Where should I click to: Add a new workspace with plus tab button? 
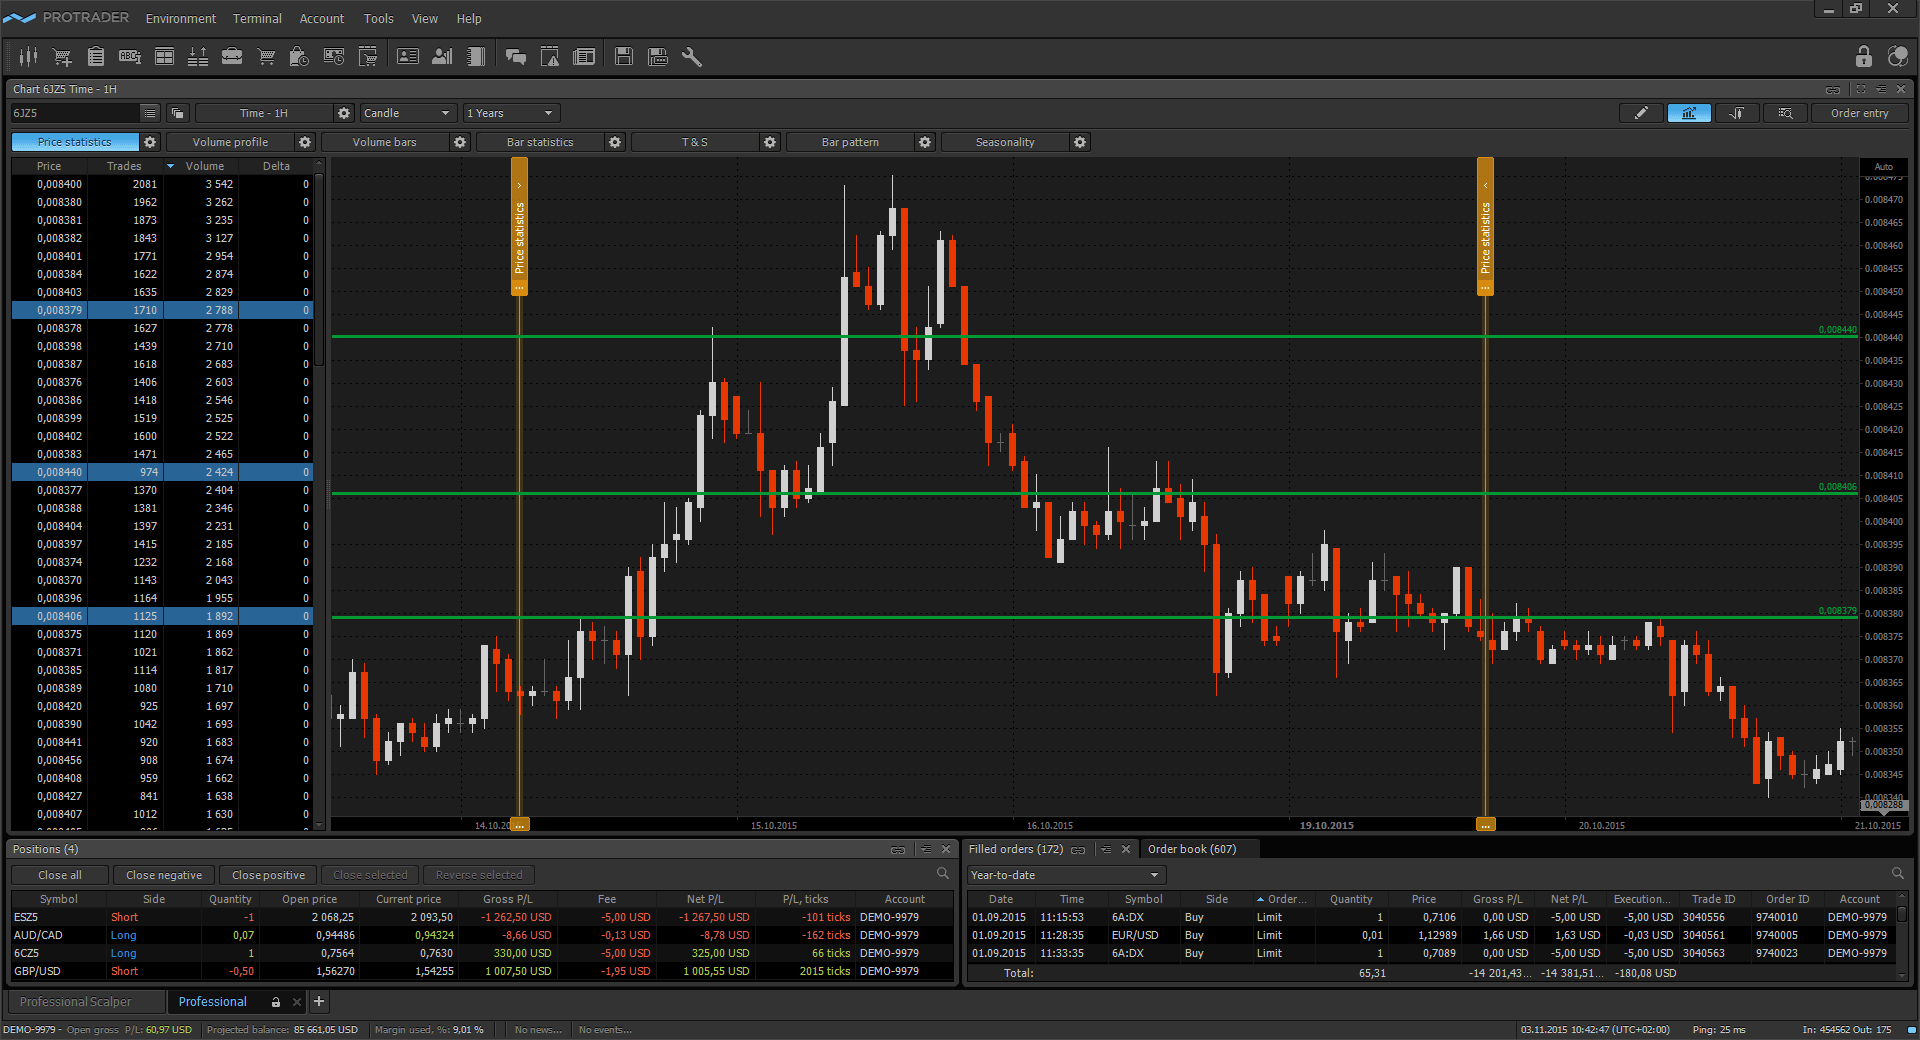tap(319, 1001)
